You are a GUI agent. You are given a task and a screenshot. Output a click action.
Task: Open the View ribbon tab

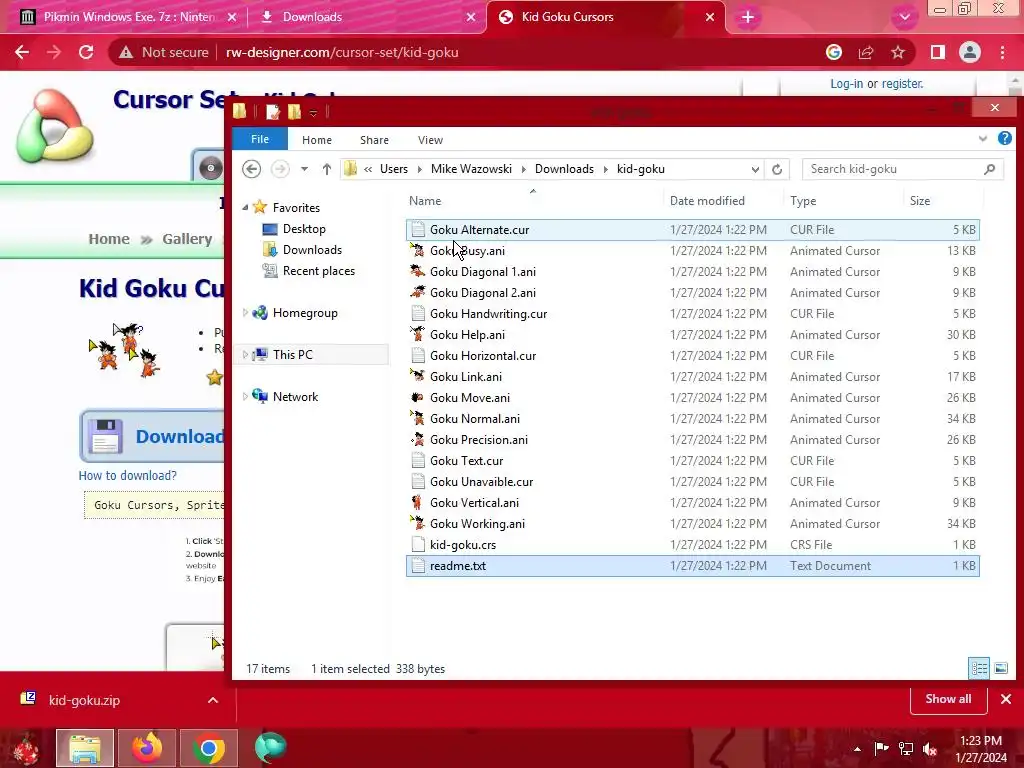pos(430,140)
